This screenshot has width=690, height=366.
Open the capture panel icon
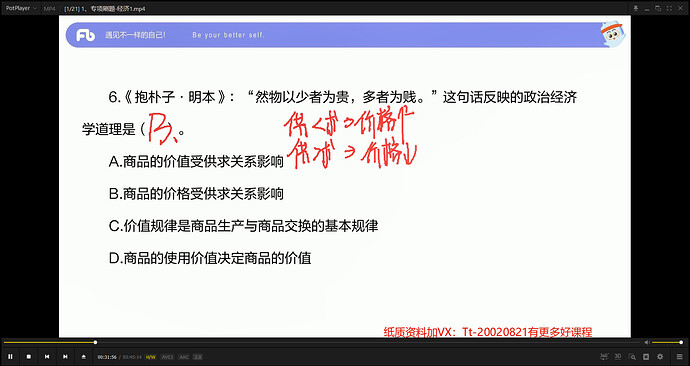tap(646, 357)
